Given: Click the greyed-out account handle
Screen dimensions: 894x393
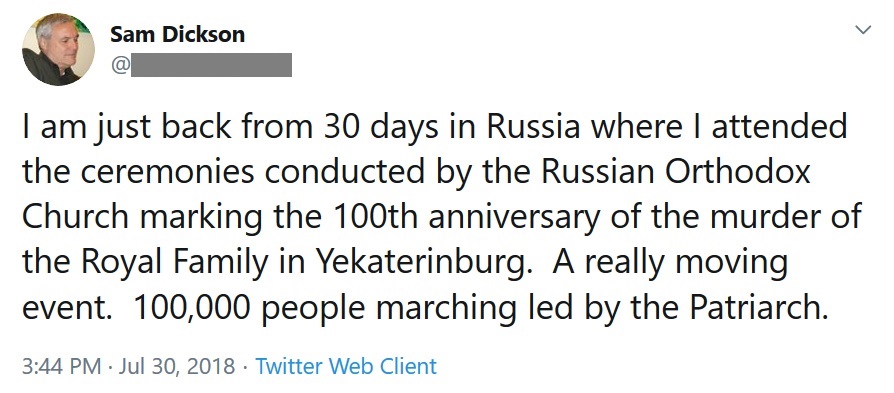Looking at the screenshot, I should tap(212, 65).
